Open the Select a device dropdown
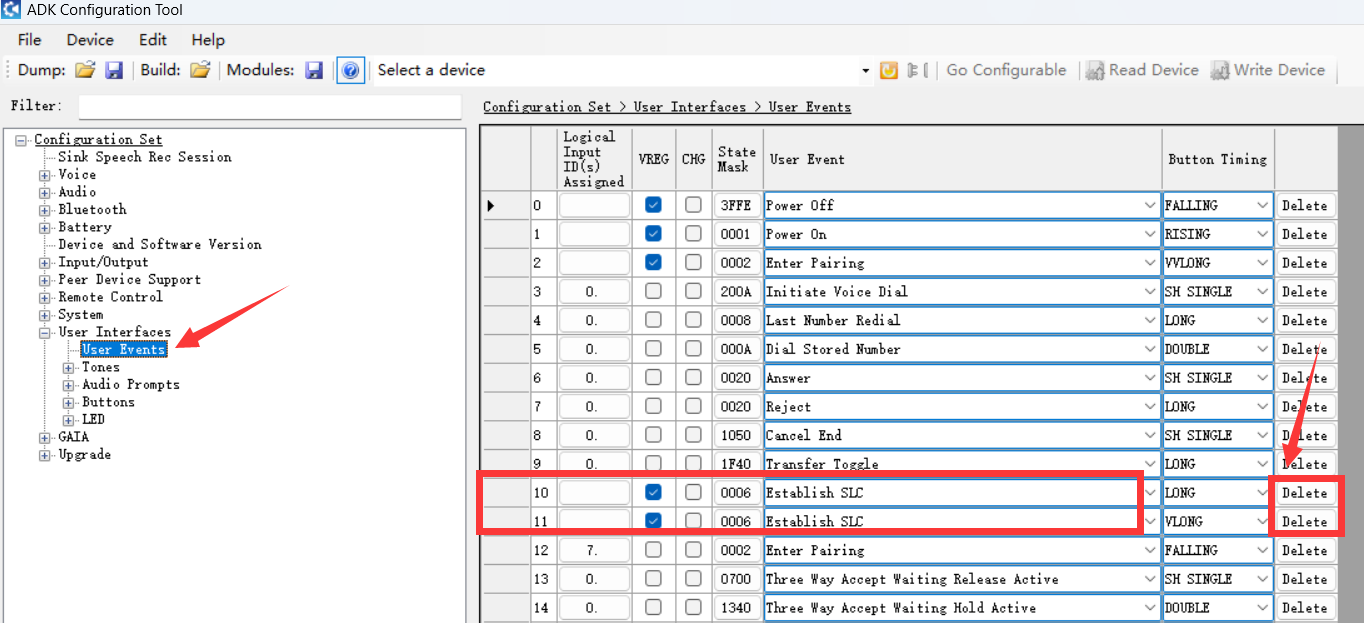This screenshot has height=623, width=1364. (865, 70)
